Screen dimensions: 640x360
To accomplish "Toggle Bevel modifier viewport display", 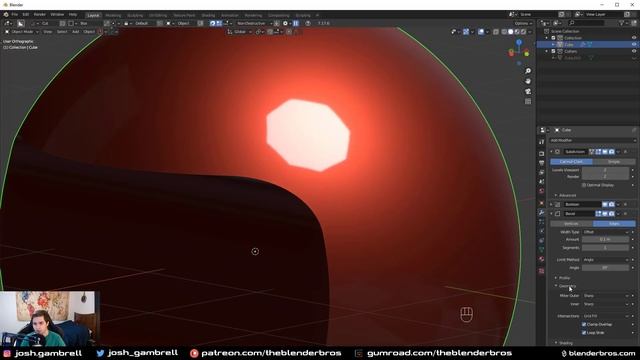I will point(605,213).
